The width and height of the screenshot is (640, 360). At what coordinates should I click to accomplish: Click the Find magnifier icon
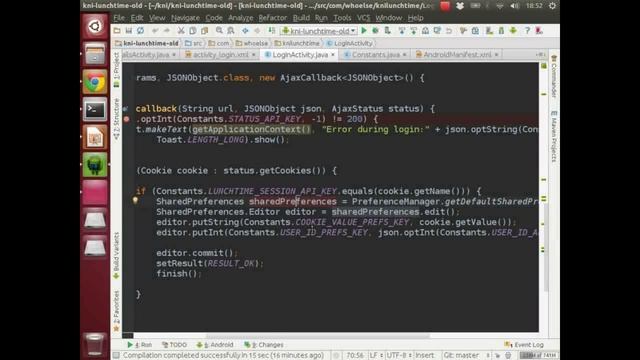219,31
